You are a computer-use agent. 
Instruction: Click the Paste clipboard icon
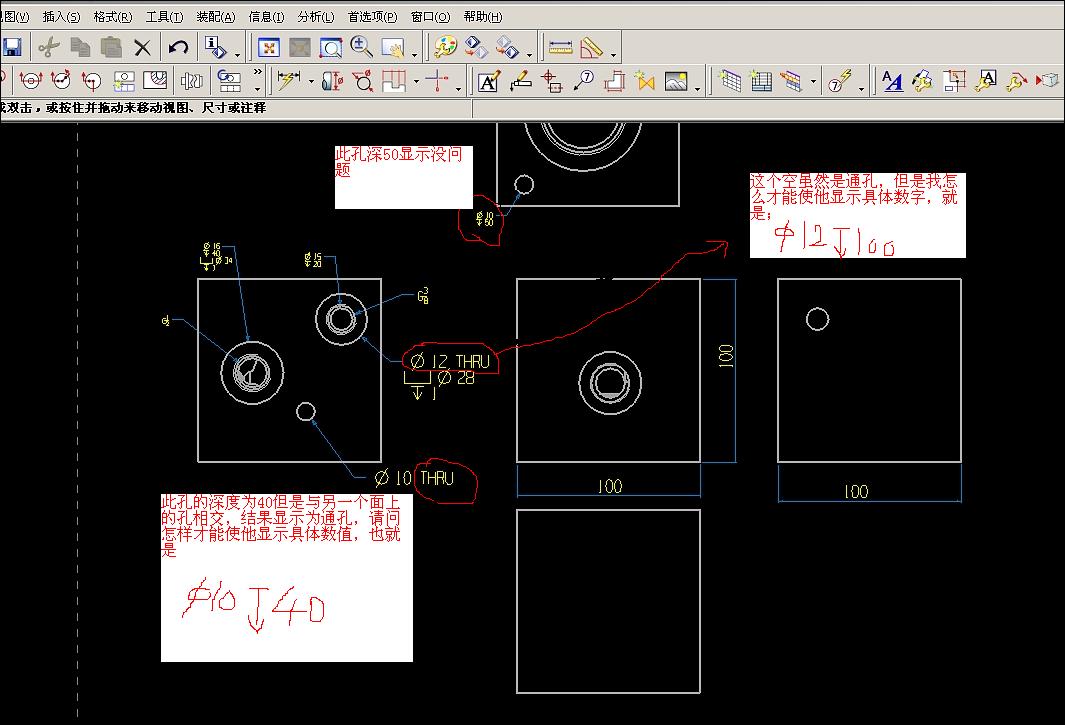(111, 48)
